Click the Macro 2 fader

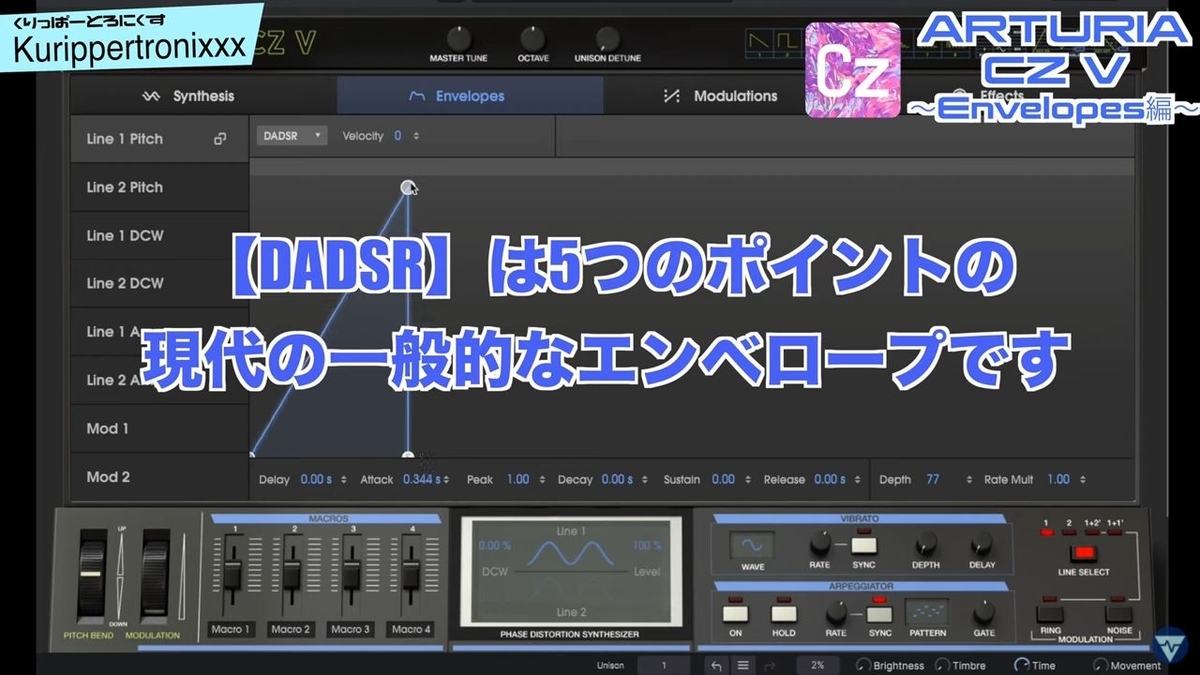coord(291,575)
